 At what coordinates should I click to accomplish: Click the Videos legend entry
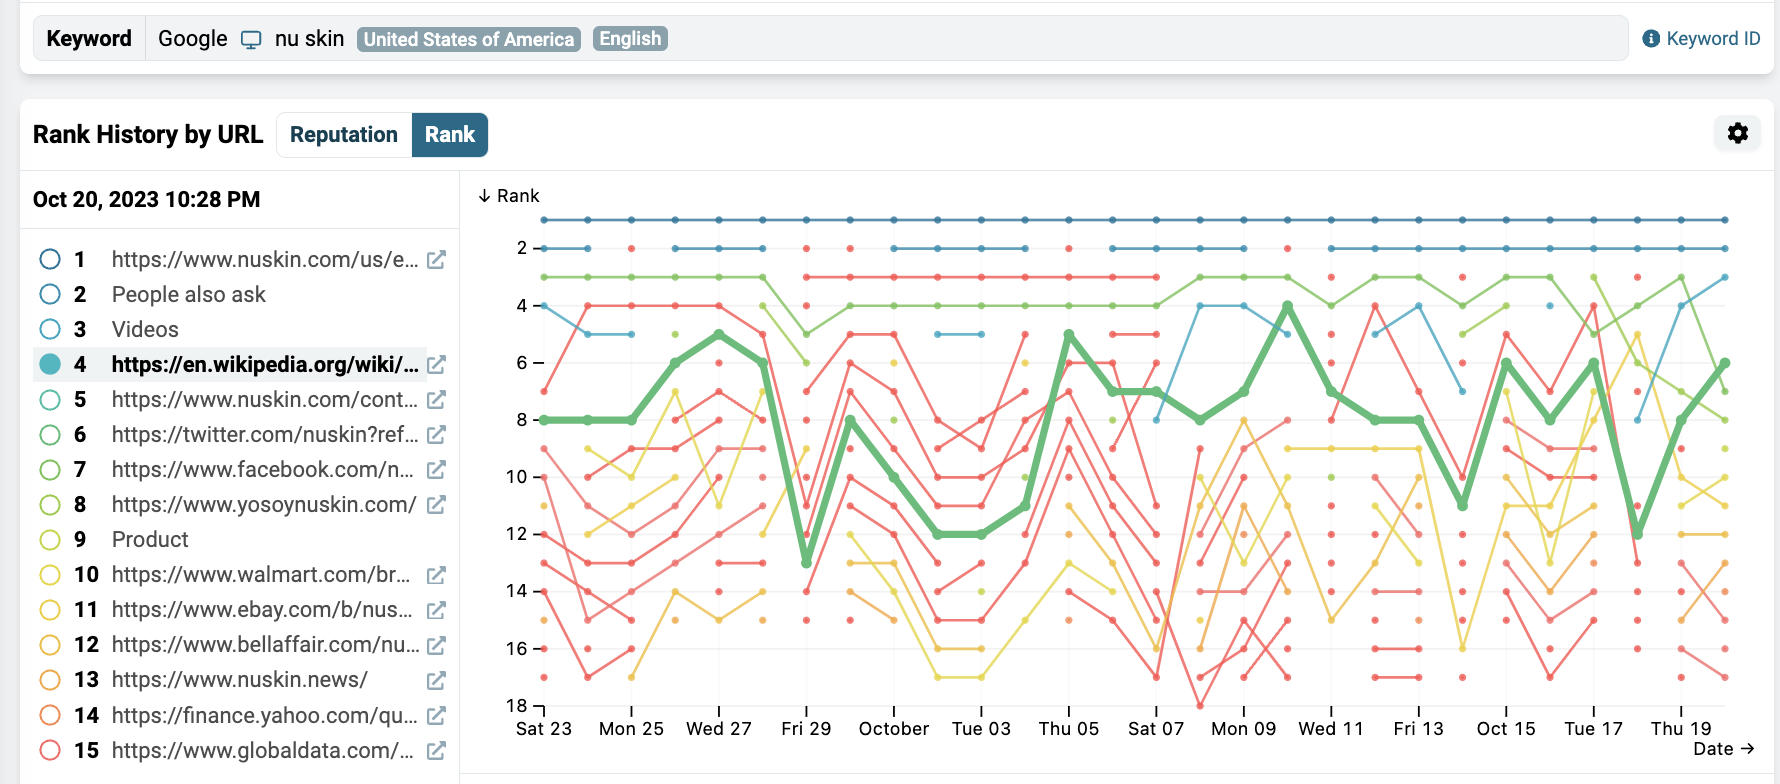pos(145,330)
